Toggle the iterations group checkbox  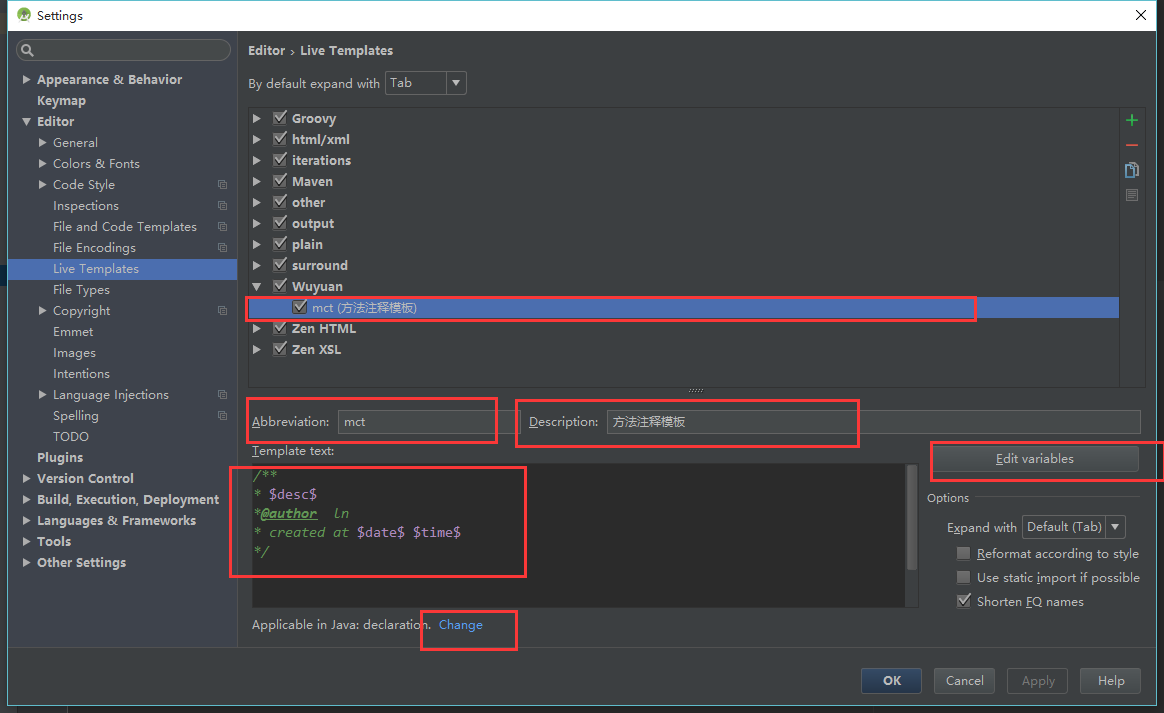pyautogui.click(x=280, y=160)
